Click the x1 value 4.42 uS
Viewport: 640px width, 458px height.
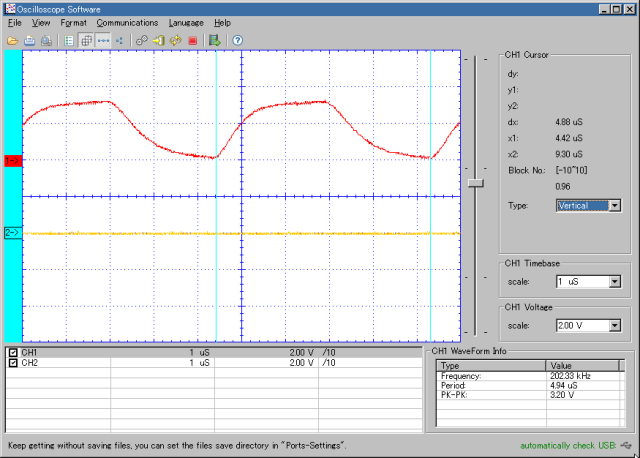click(569, 138)
